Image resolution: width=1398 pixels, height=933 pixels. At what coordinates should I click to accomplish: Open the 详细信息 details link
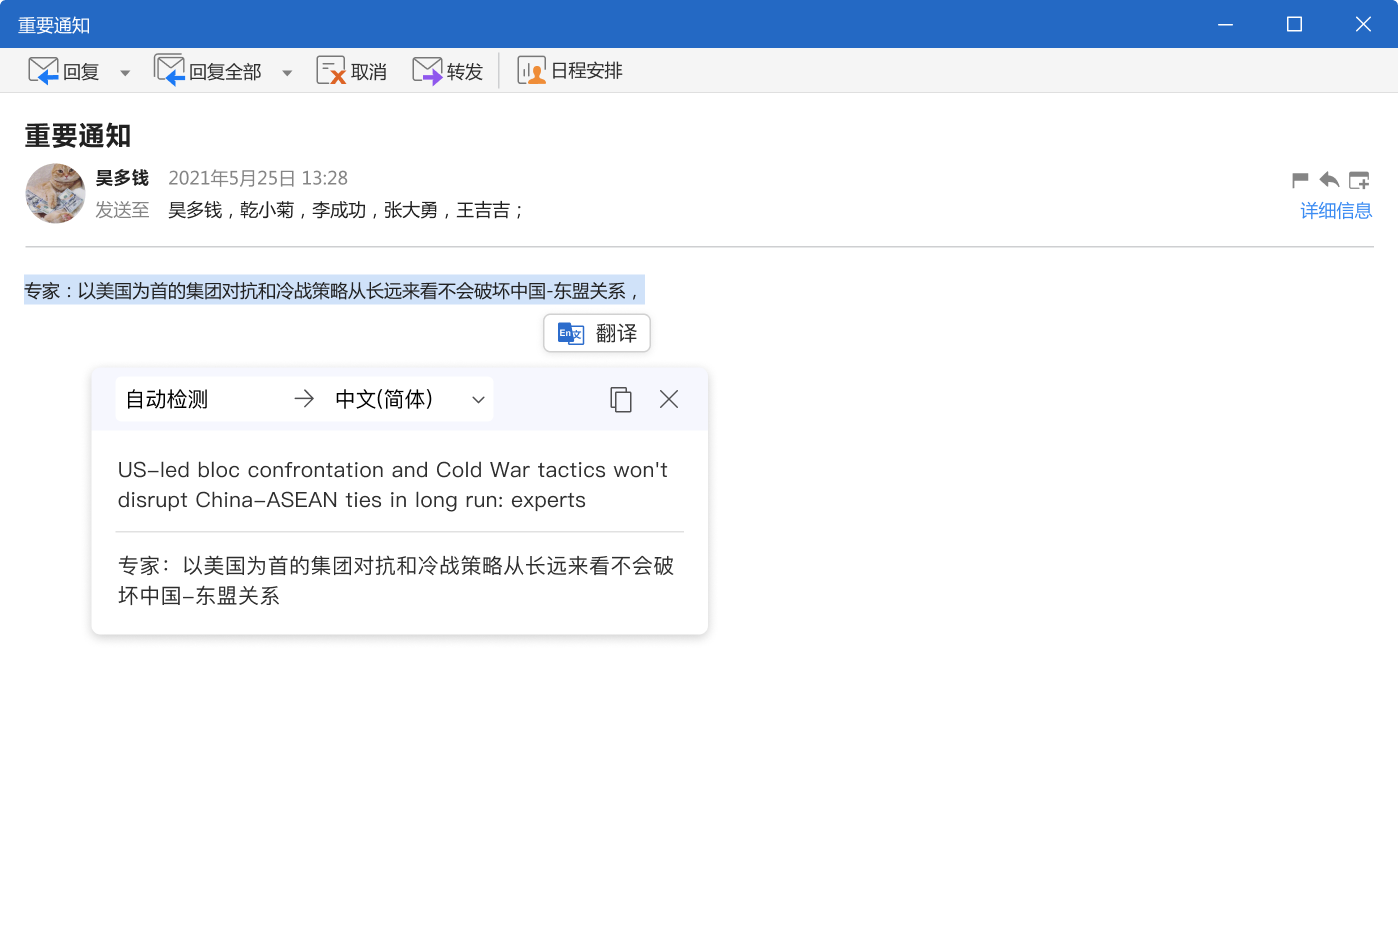(1335, 211)
